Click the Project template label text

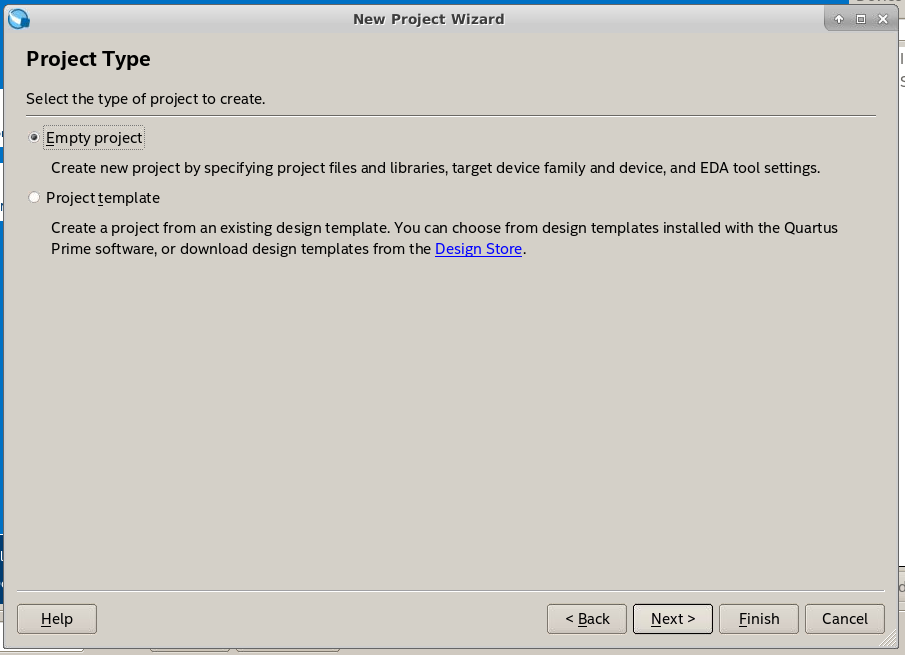(103, 198)
